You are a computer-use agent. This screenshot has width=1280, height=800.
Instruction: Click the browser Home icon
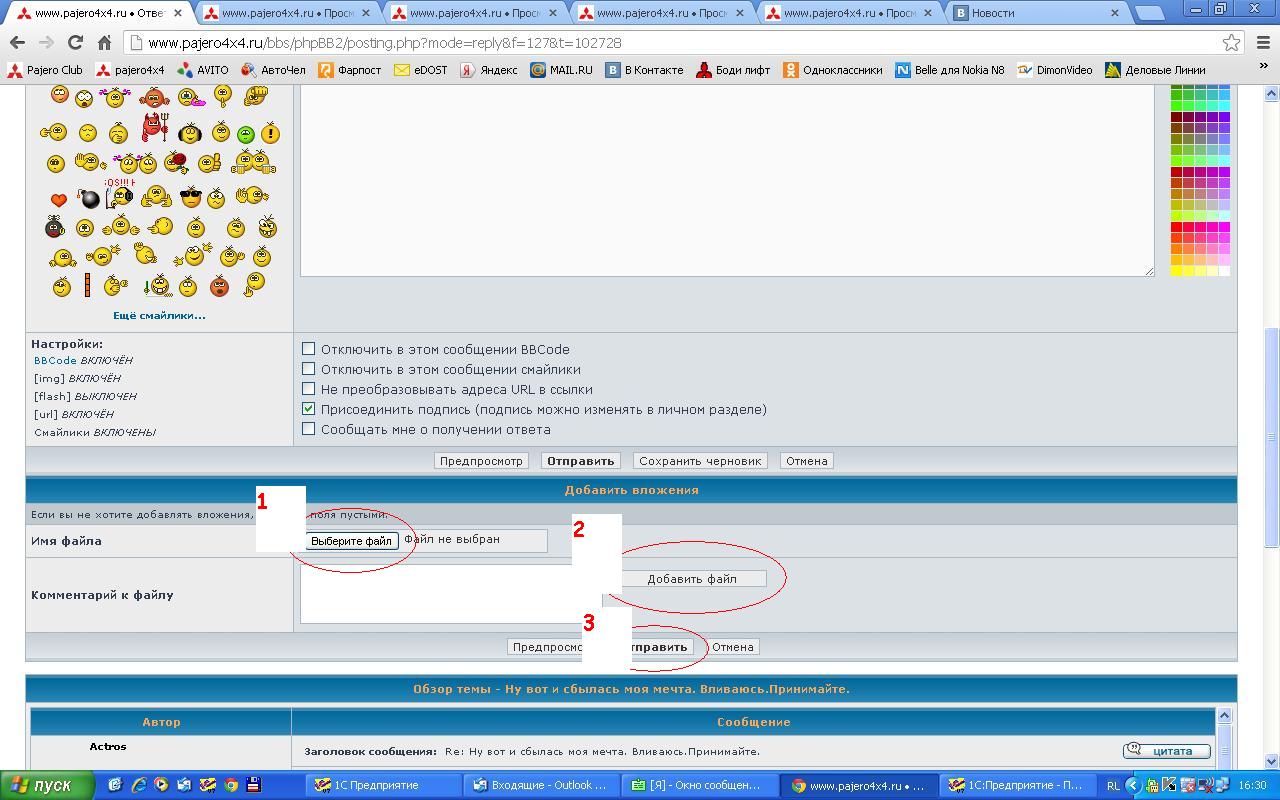click(104, 43)
